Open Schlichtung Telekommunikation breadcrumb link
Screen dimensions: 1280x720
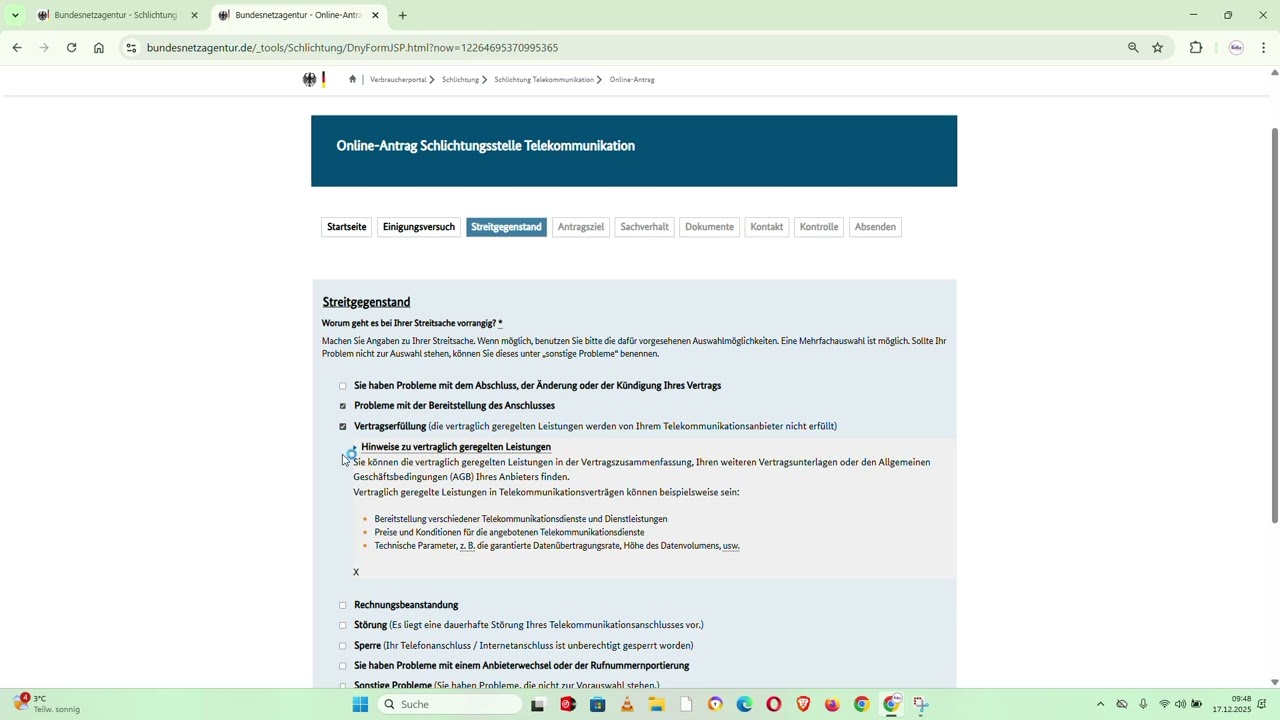pos(544,79)
